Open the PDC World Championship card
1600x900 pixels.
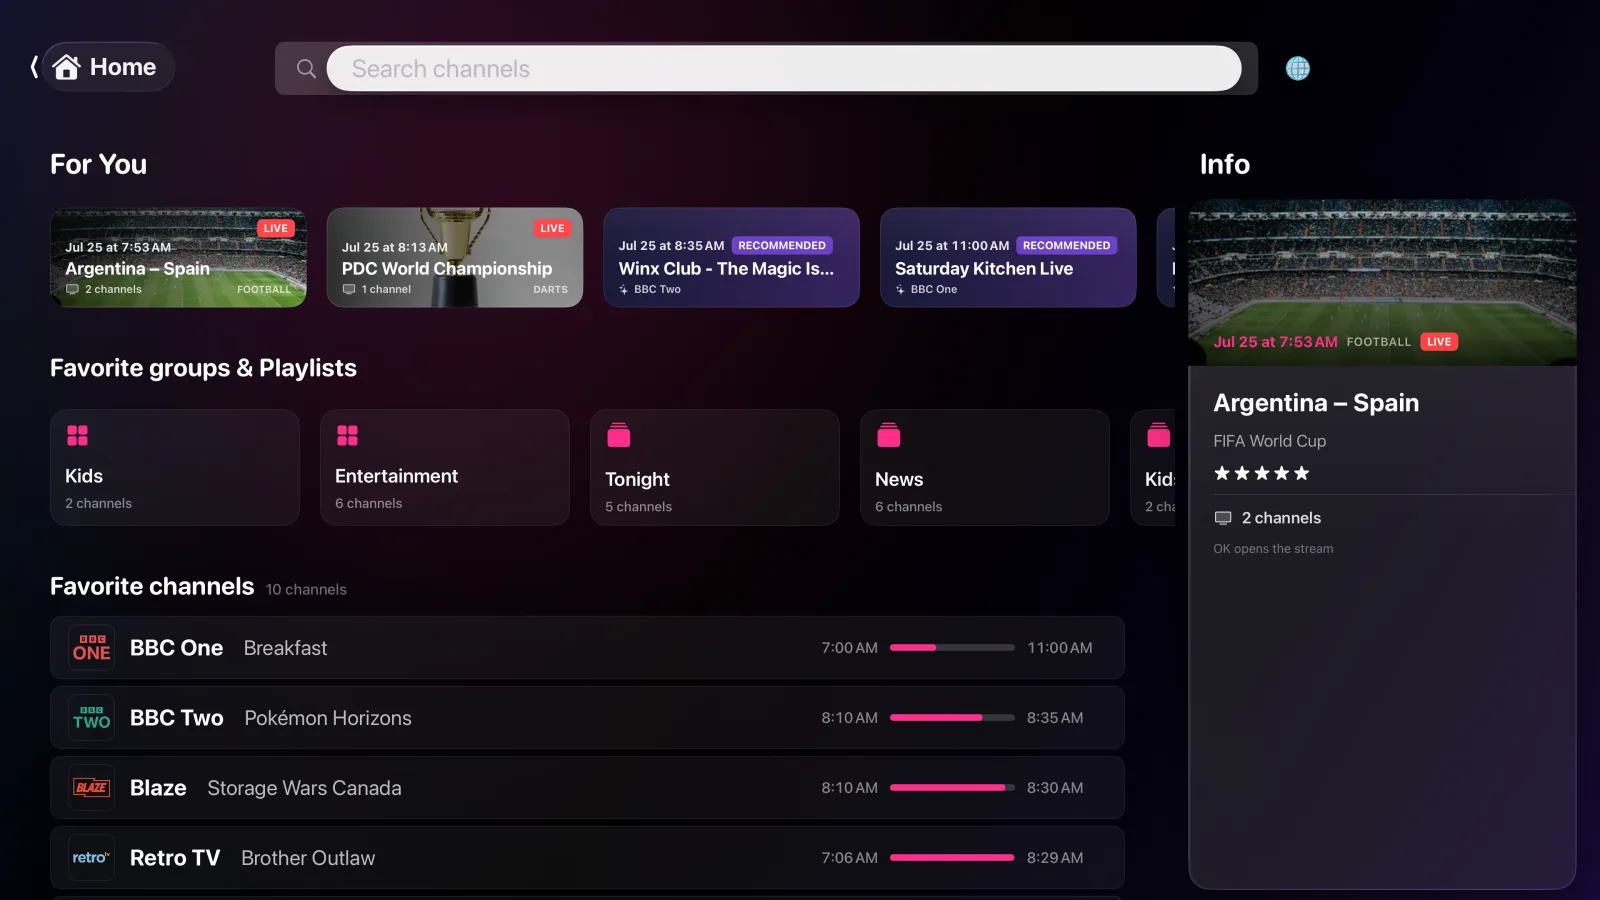tap(455, 257)
